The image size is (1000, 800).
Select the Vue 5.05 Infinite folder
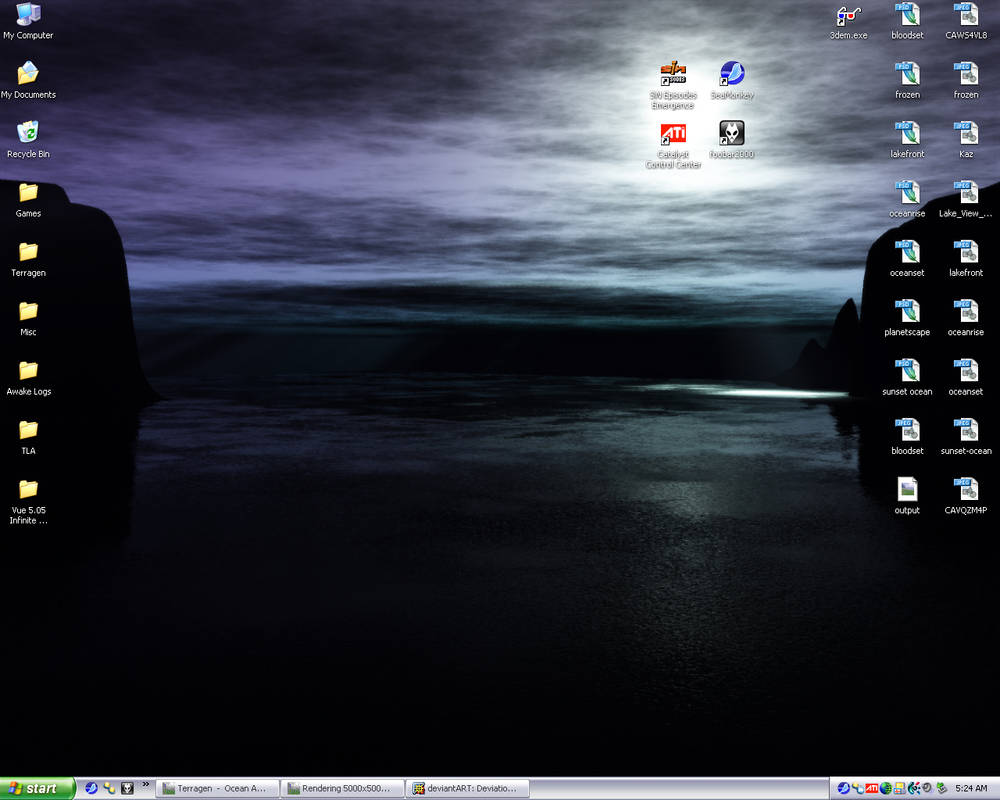[x=28, y=501]
